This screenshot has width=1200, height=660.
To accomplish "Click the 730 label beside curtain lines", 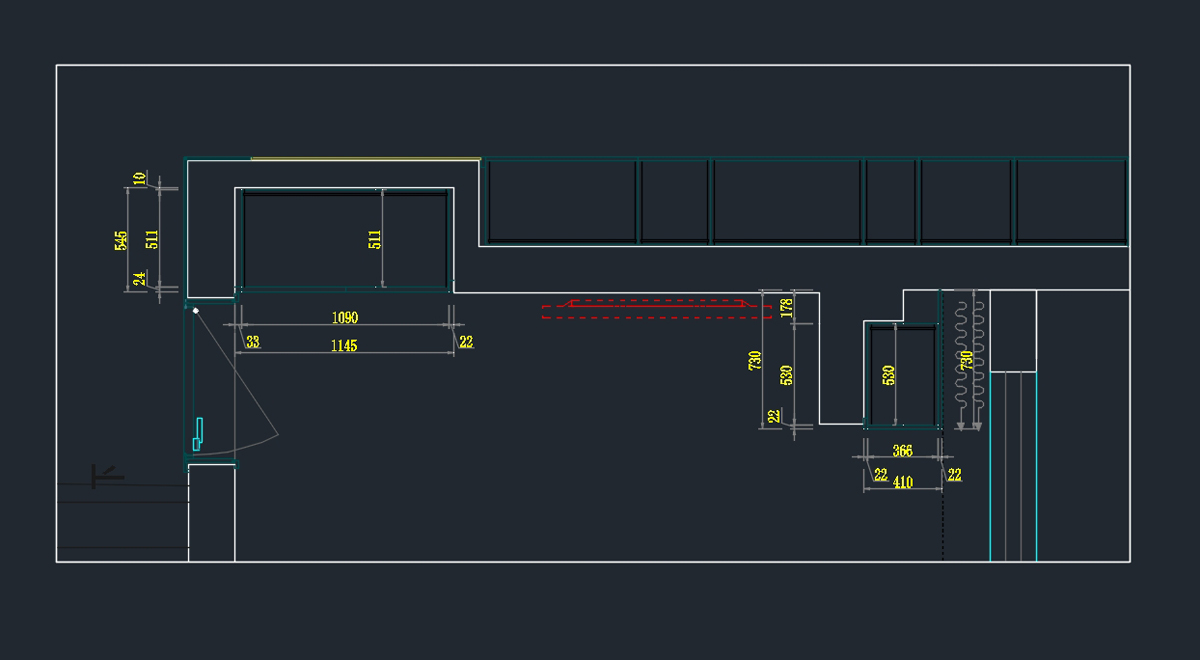I will 966,361.
